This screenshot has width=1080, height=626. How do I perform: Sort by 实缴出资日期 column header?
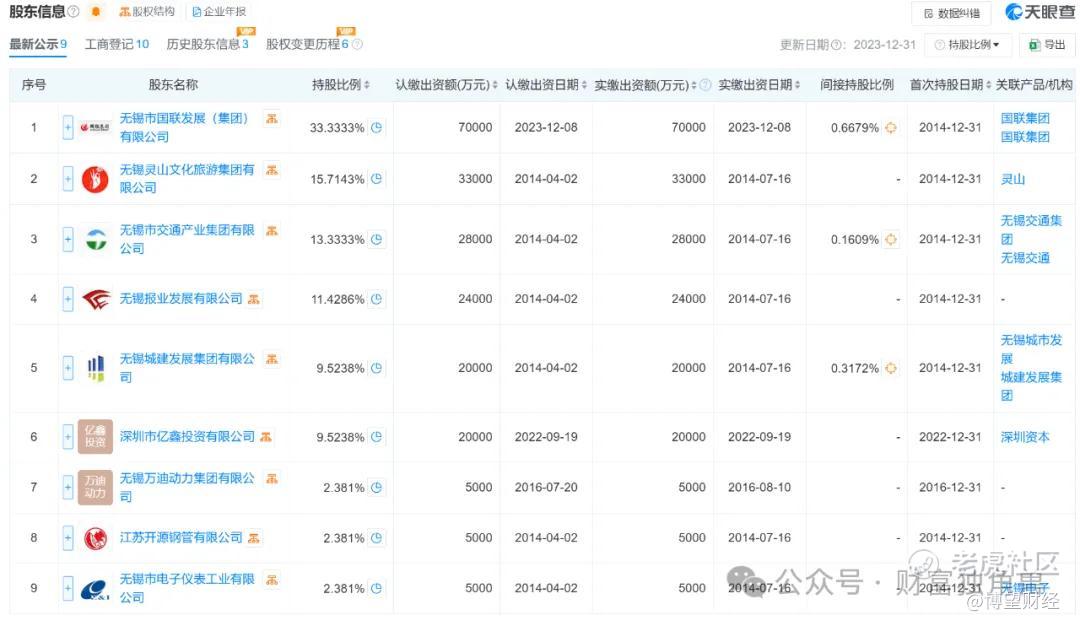point(759,85)
